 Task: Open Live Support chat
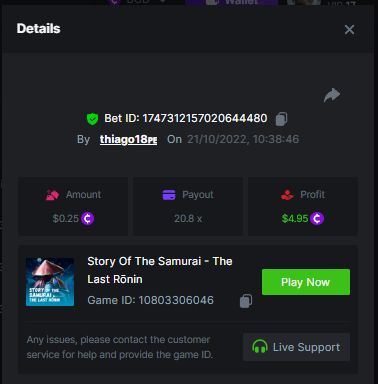click(296, 347)
